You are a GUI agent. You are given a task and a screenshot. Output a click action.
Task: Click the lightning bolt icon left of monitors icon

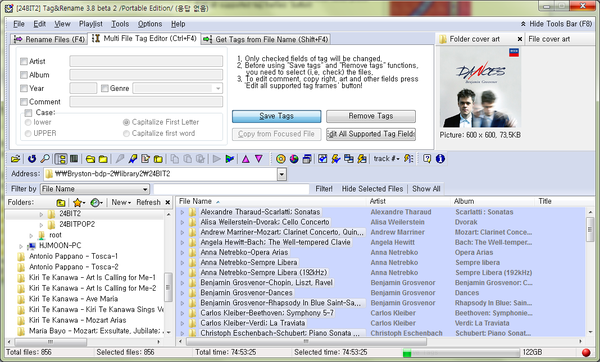pyautogui.click(x=336, y=159)
